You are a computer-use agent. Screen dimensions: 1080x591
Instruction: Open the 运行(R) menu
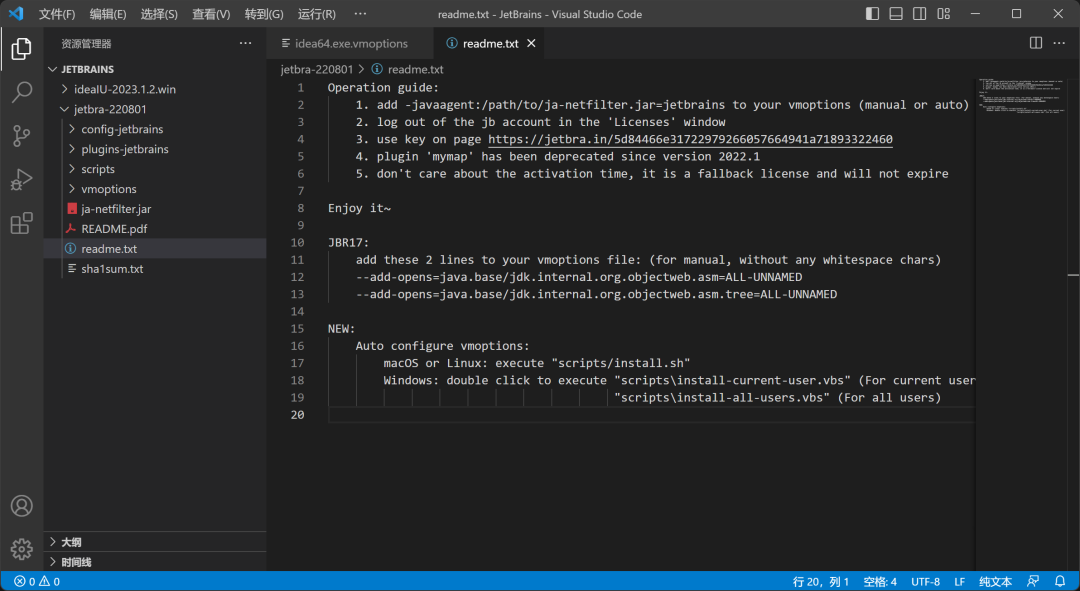coord(317,14)
